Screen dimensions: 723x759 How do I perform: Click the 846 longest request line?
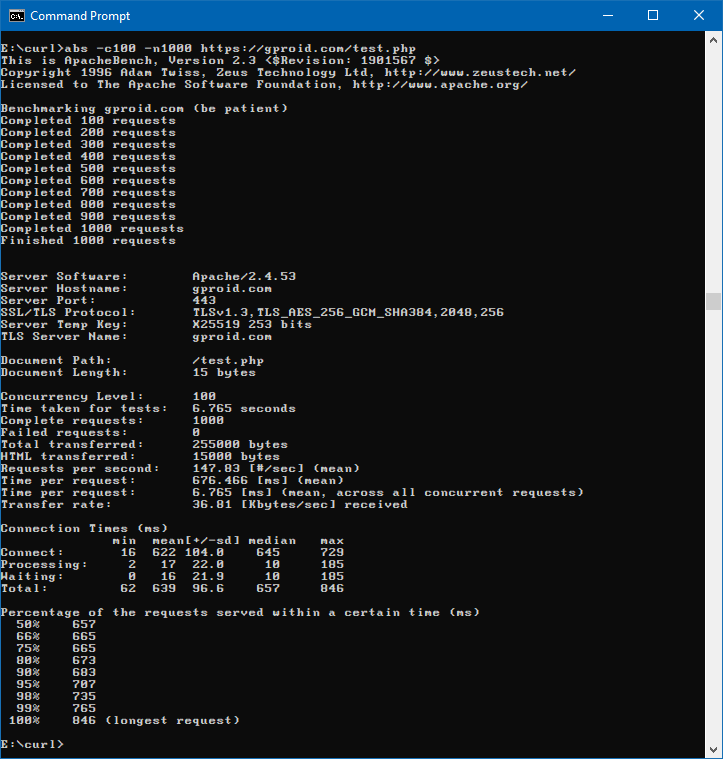pos(156,721)
